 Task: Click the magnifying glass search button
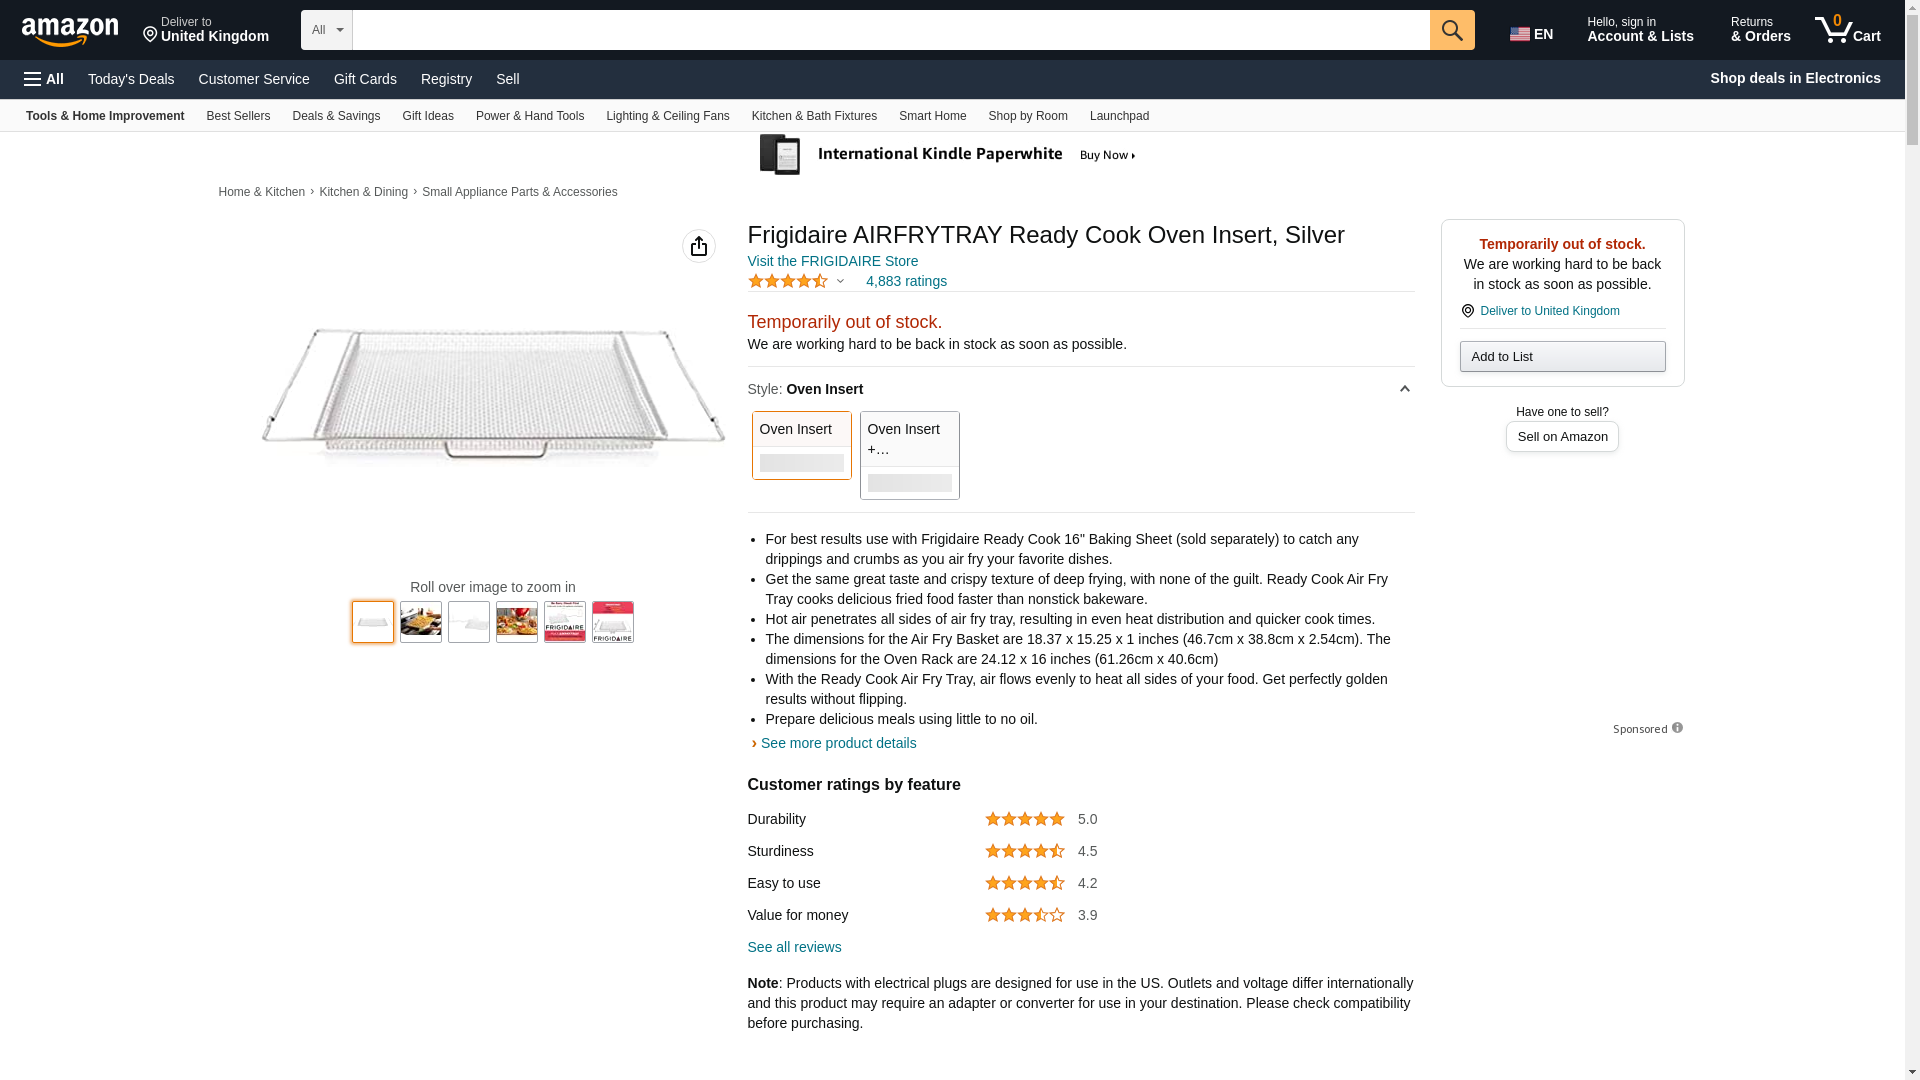(x=1451, y=30)
